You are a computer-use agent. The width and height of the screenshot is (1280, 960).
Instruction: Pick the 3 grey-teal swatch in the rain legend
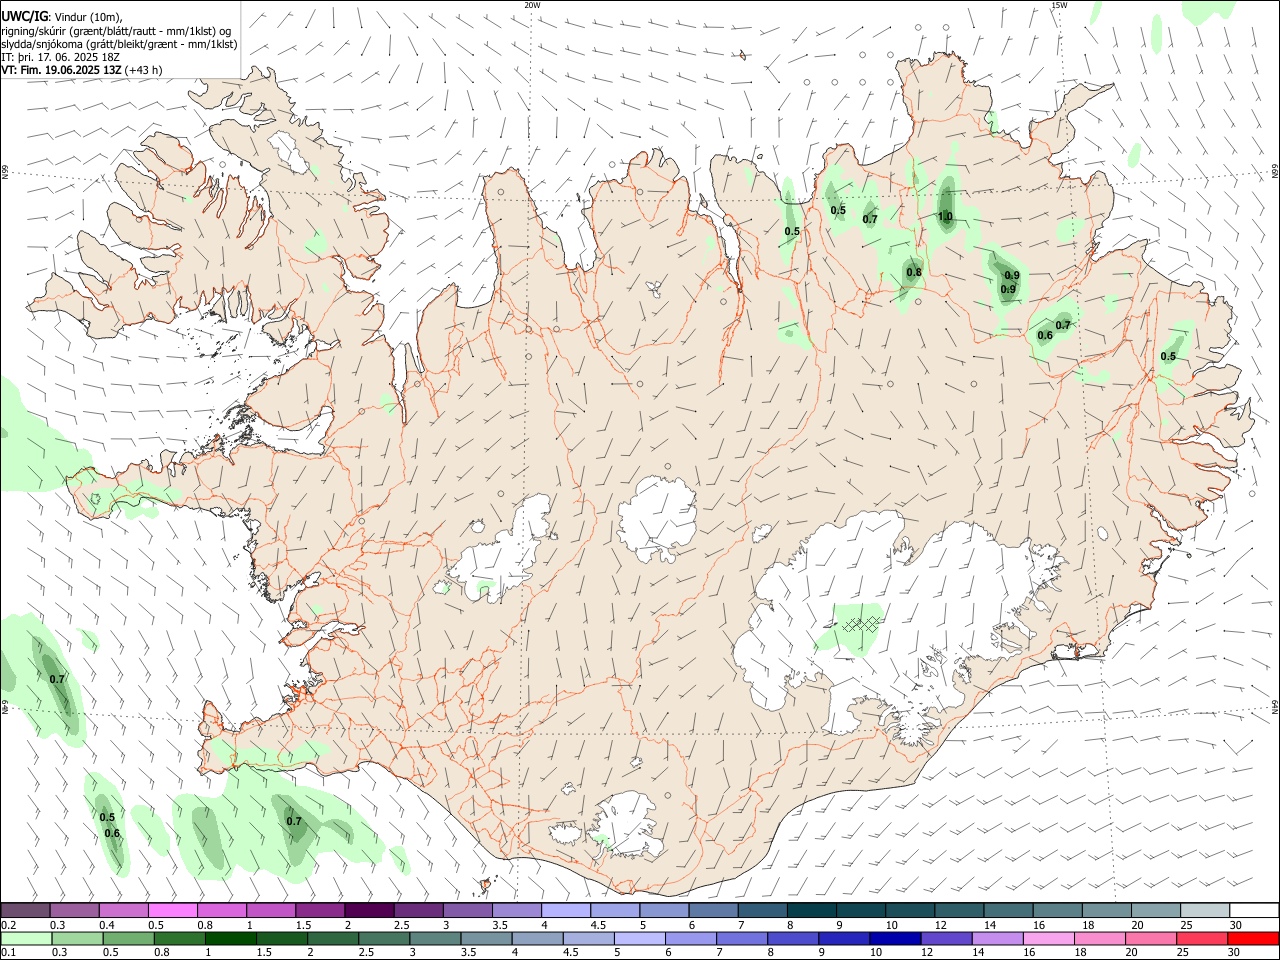(x=435, y=938)
